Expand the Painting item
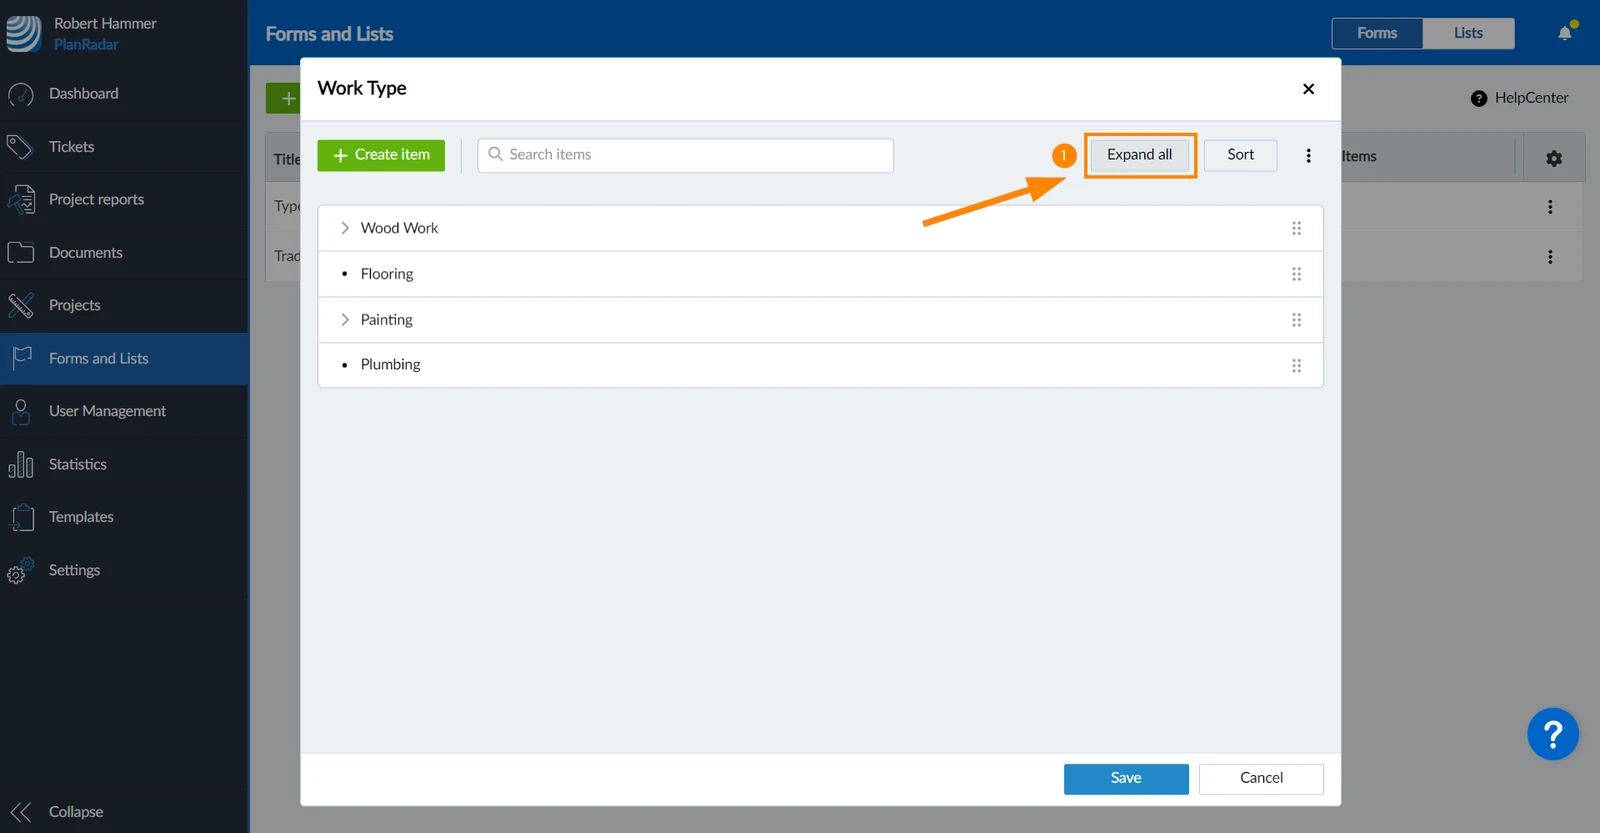This screenshot has height=833, width=1600. coord(345,320)
